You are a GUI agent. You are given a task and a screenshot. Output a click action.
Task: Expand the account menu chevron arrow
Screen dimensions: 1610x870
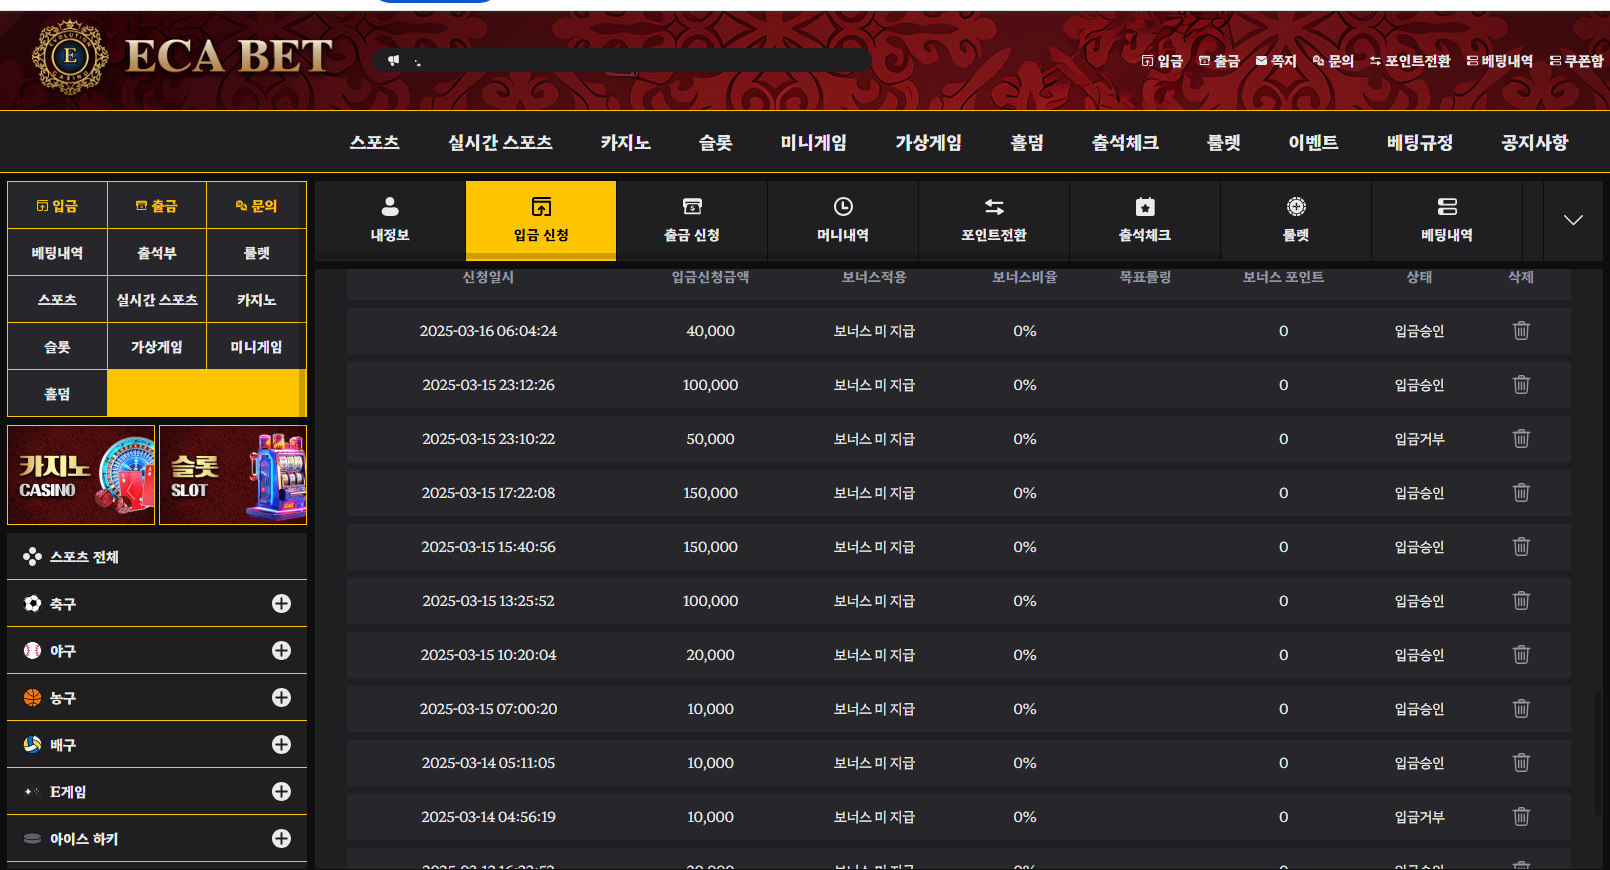tap(1573, 220)
